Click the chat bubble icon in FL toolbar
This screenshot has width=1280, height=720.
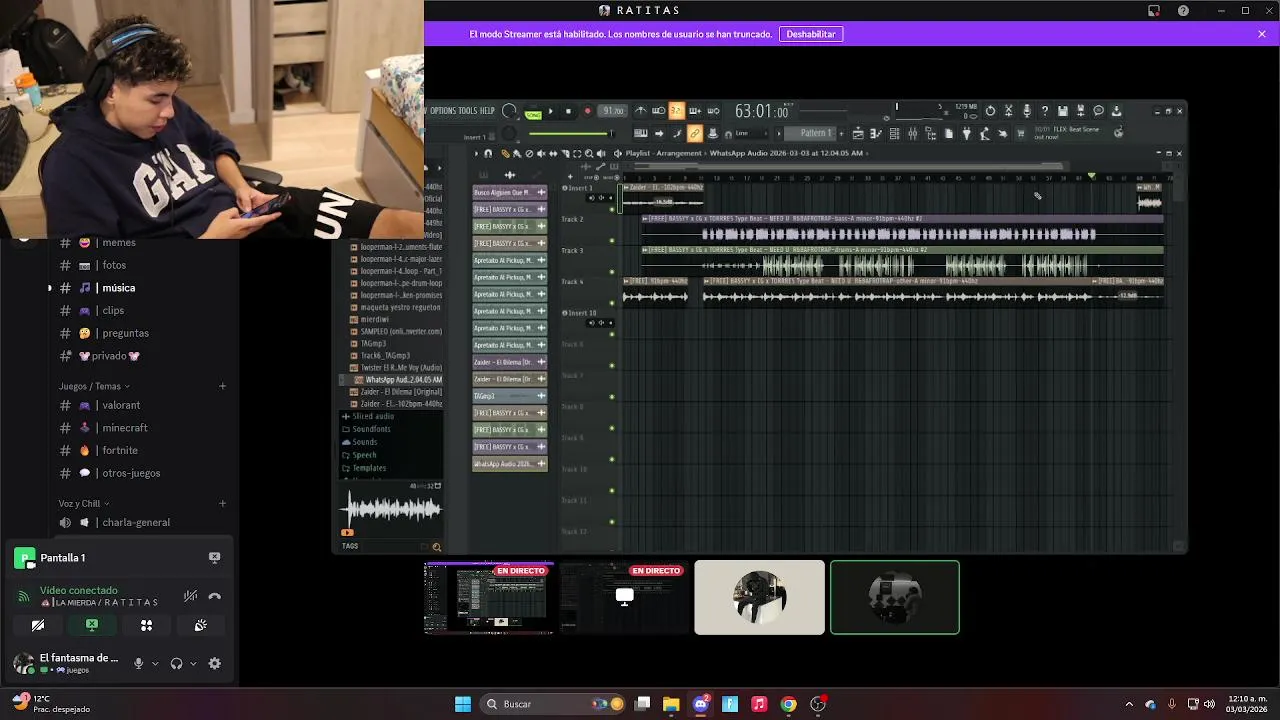(1098, 111)
